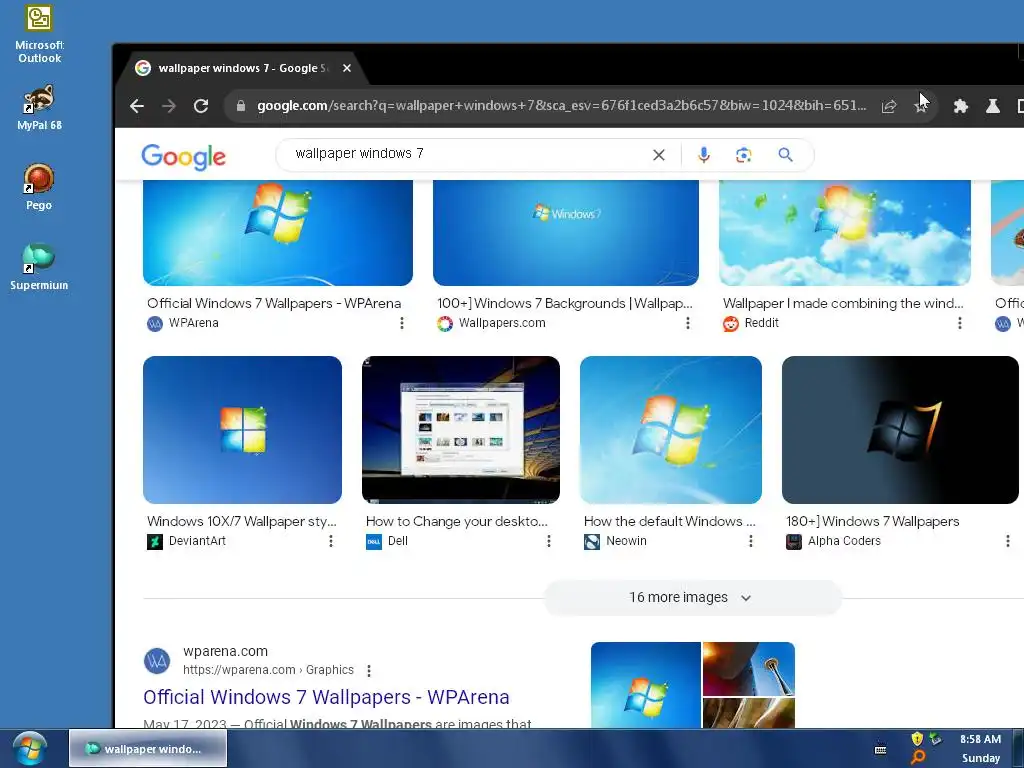Screen dimensions: 1024x768
Task: Open the three-dot menu for Dell image
Action: coord(549,541)
